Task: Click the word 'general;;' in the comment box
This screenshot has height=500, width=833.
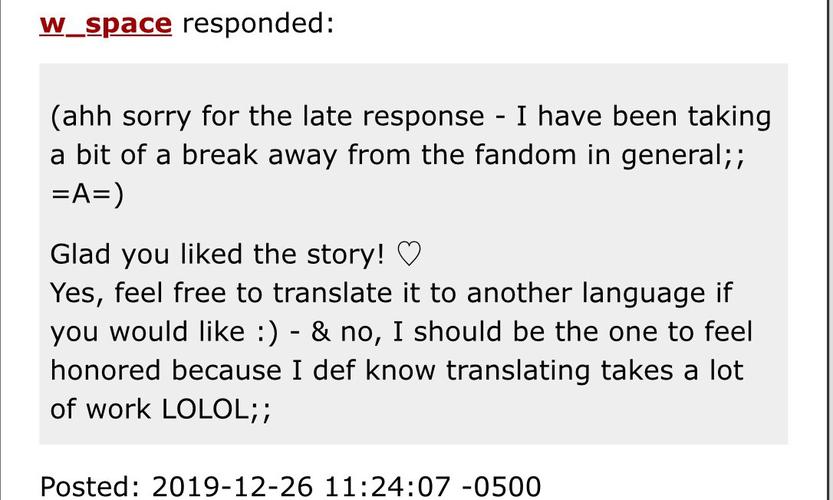Action: [x=683, y=157]
